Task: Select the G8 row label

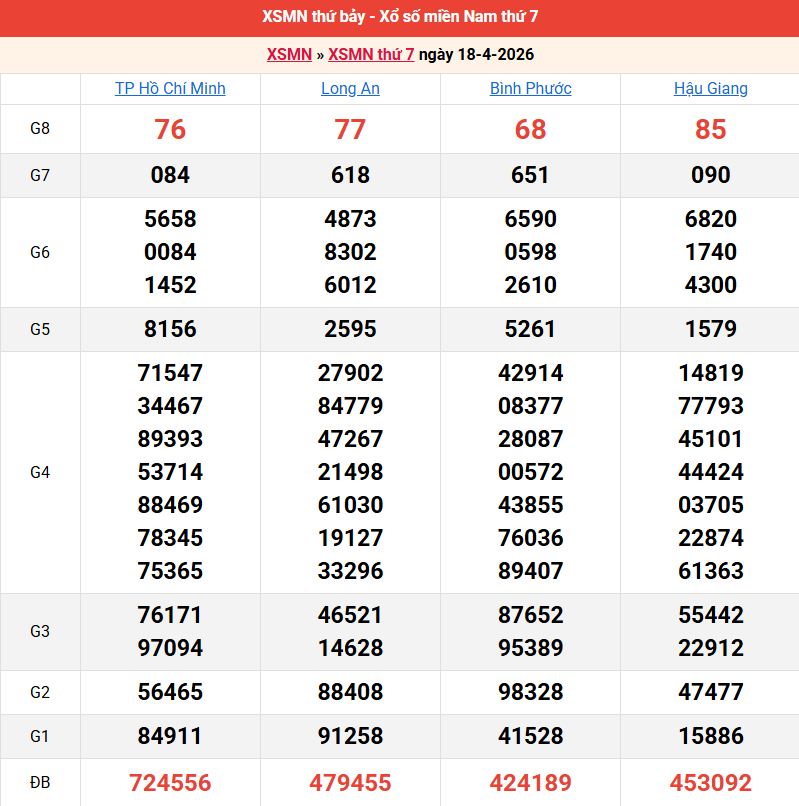Action: 40,129
